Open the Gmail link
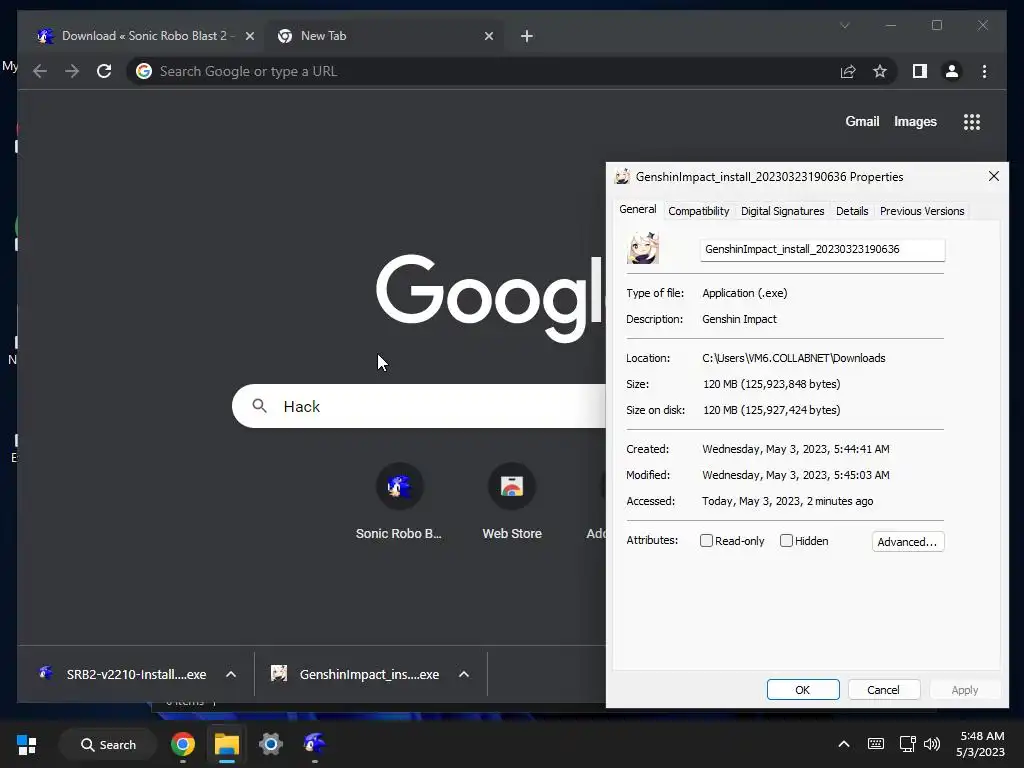1024x768 pixels. (x=862, y=121)
